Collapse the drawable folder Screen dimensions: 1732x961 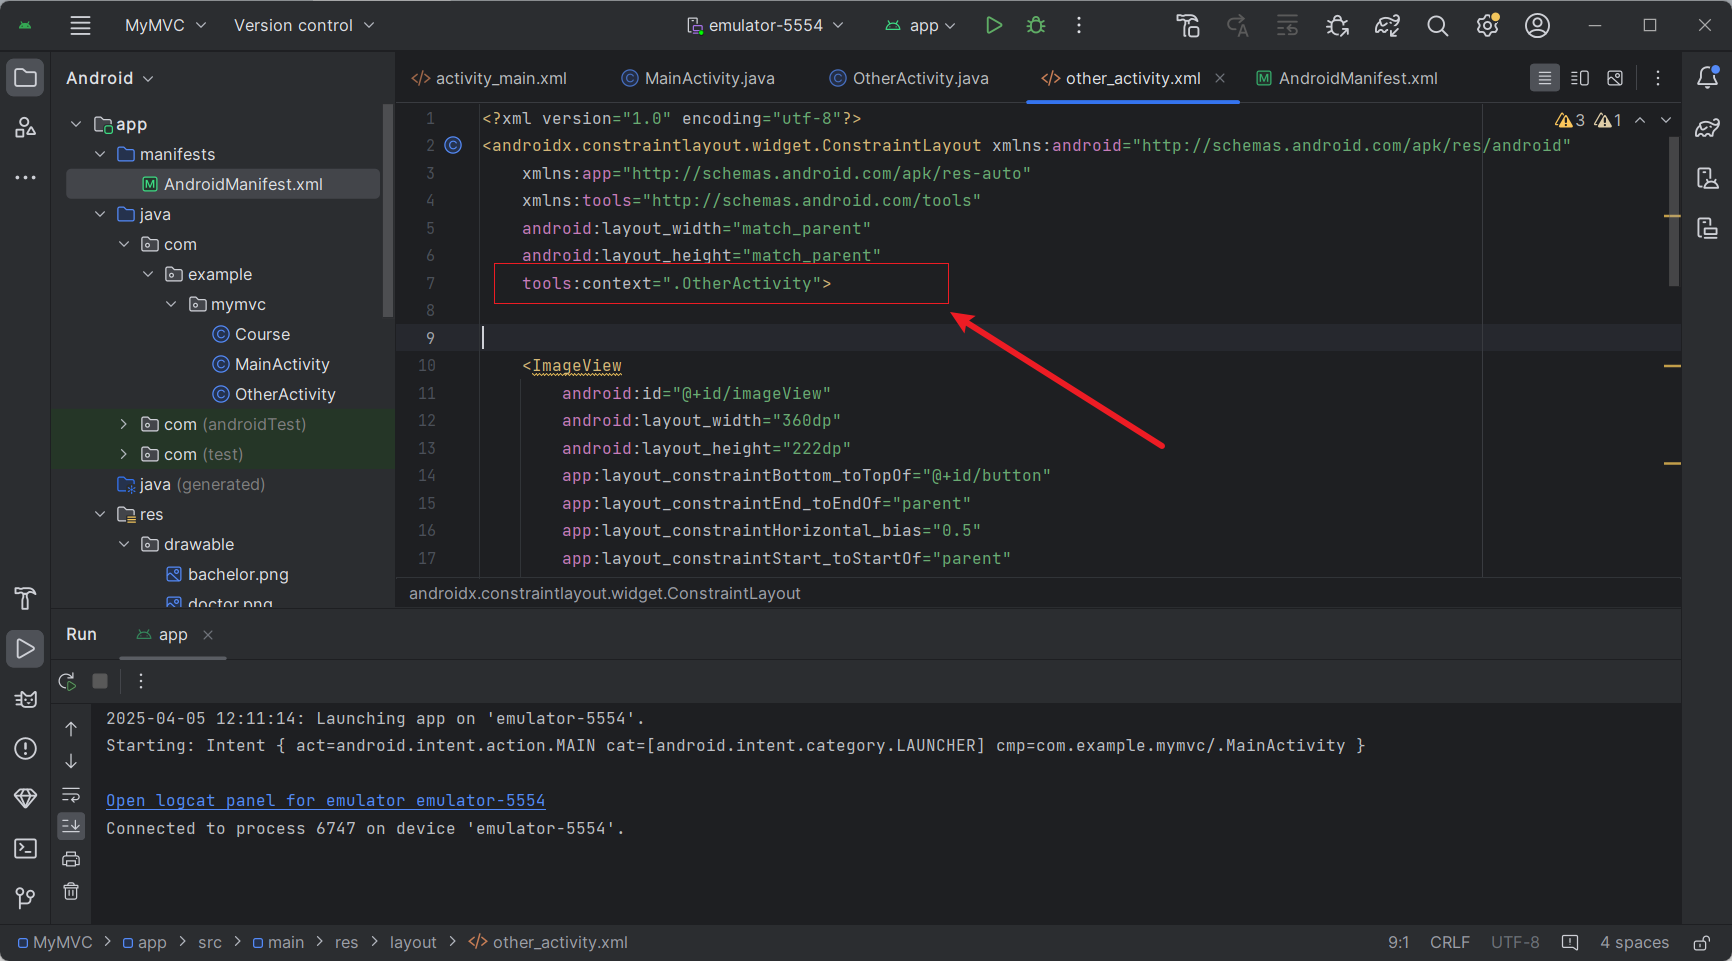124,544
